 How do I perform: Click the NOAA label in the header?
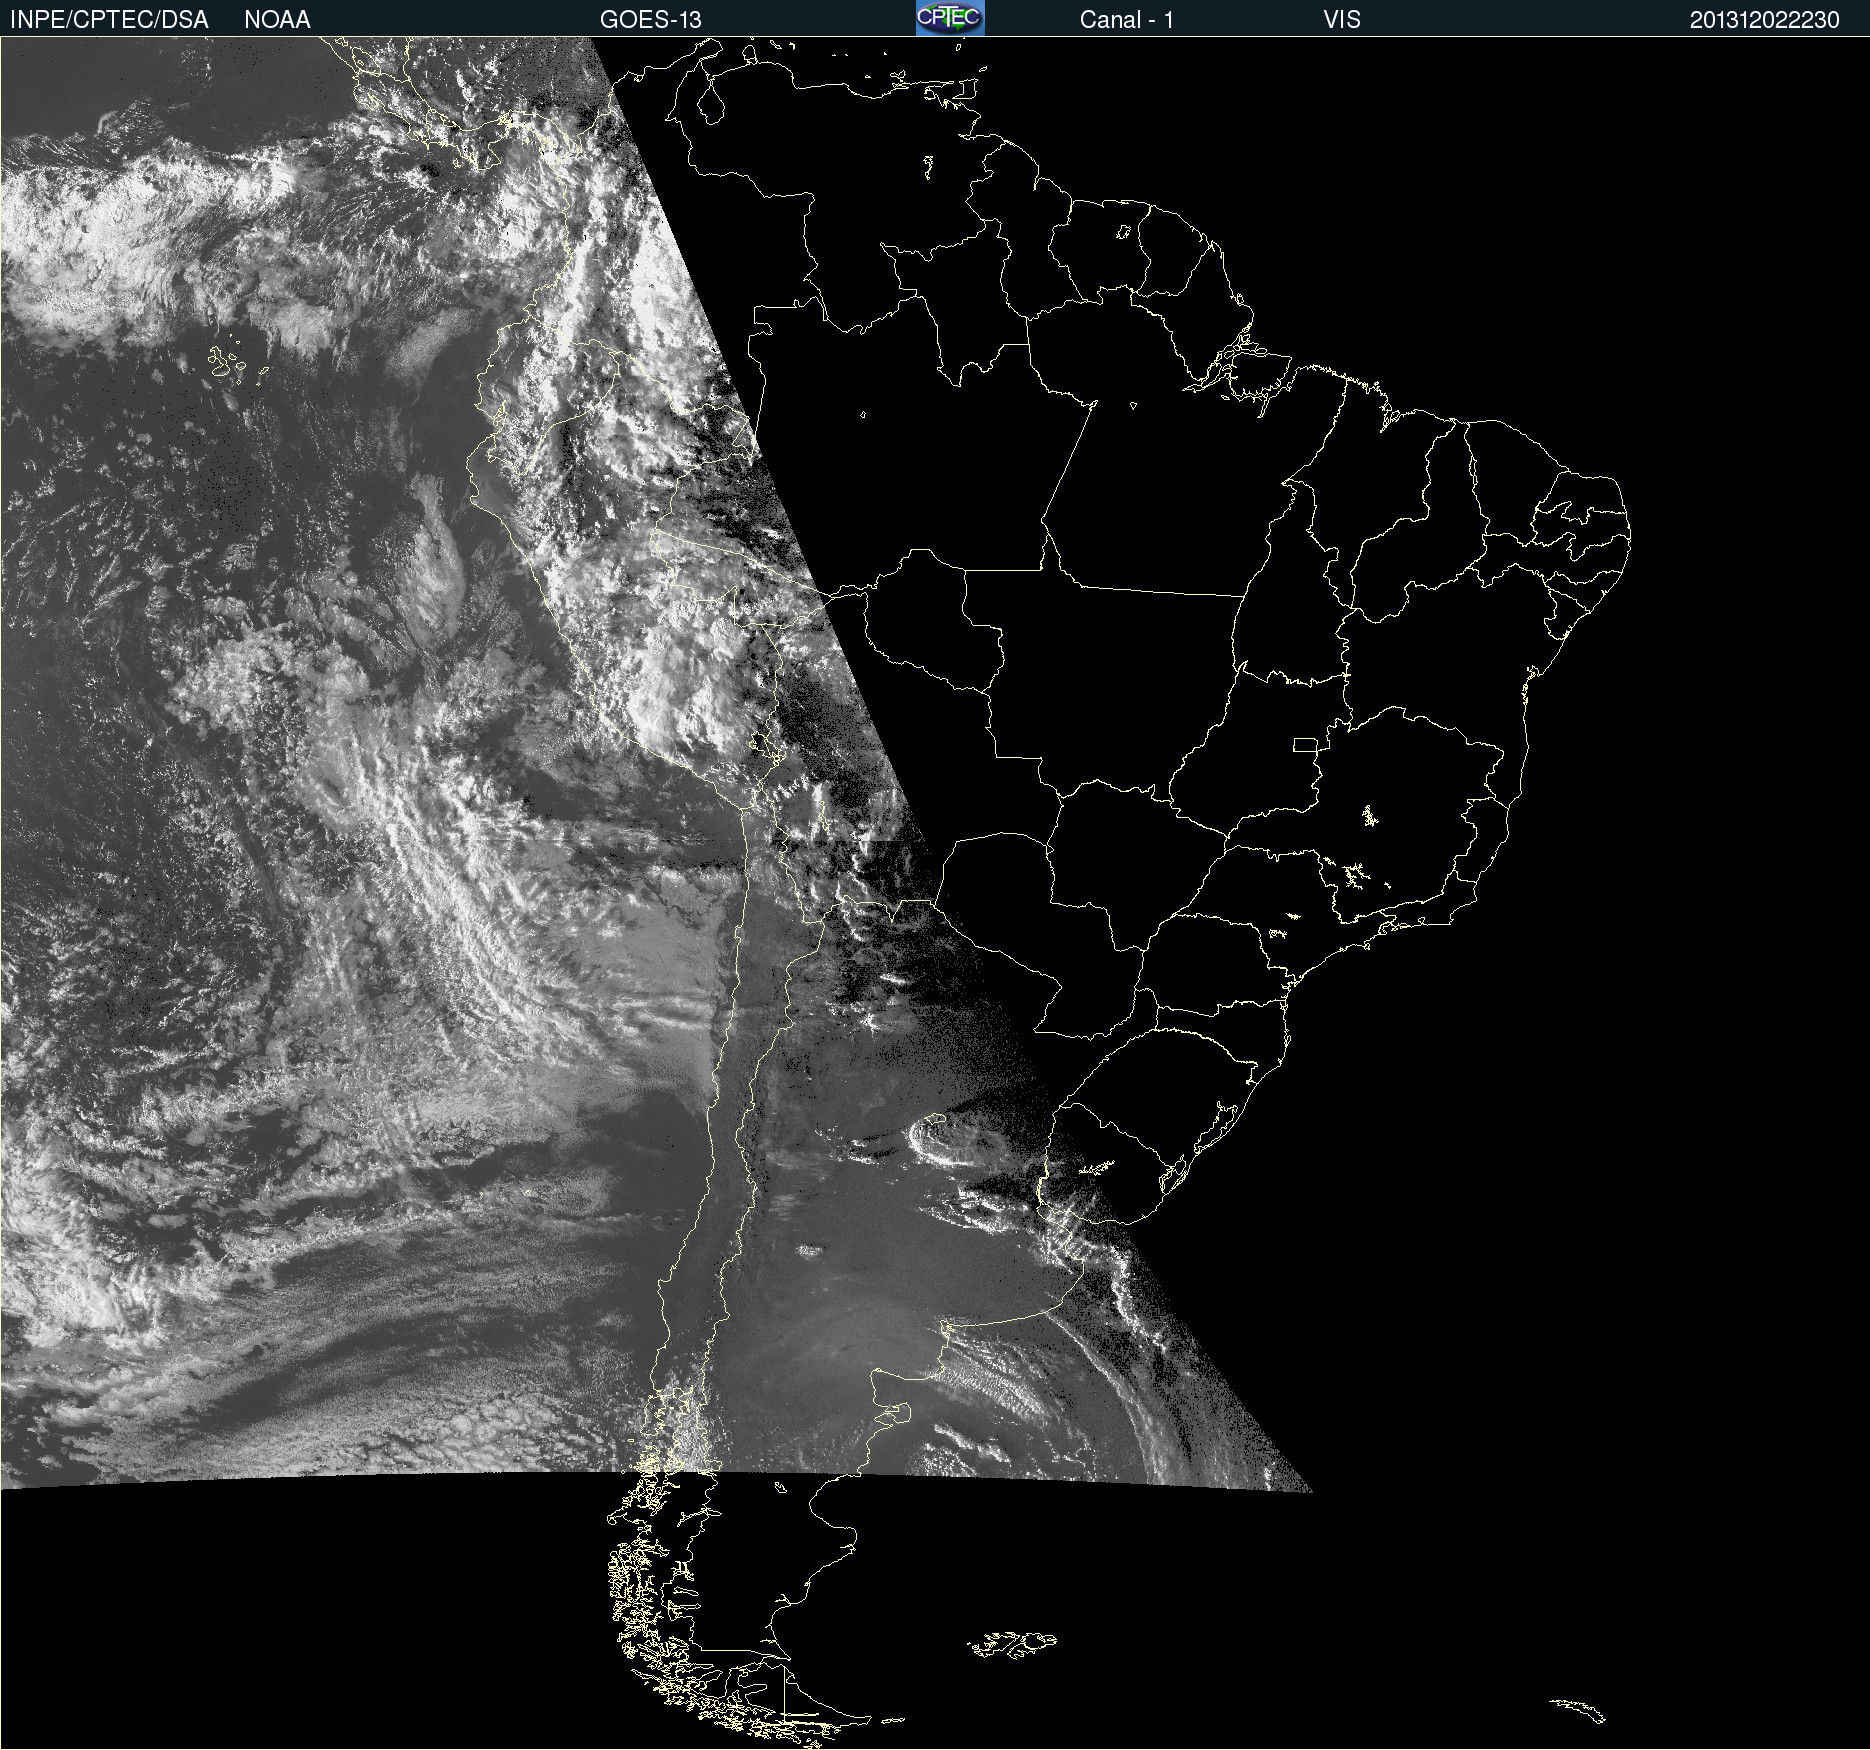(277, 20)
